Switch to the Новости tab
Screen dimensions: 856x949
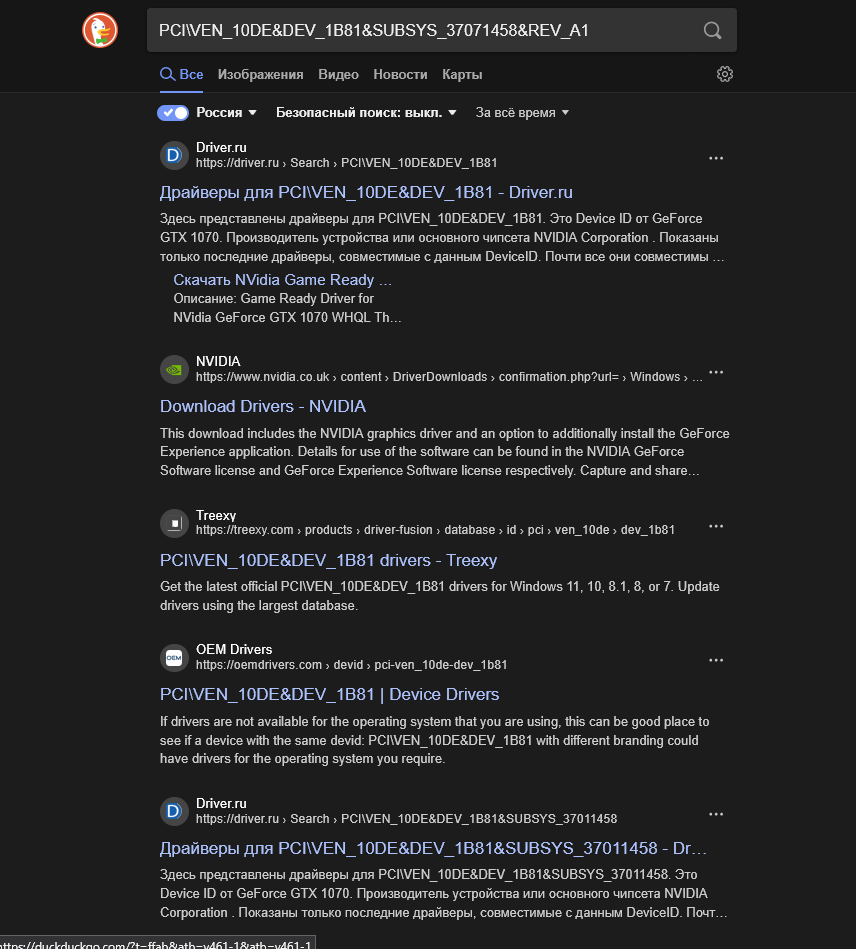pyautogui.click(x=400, y=74)
